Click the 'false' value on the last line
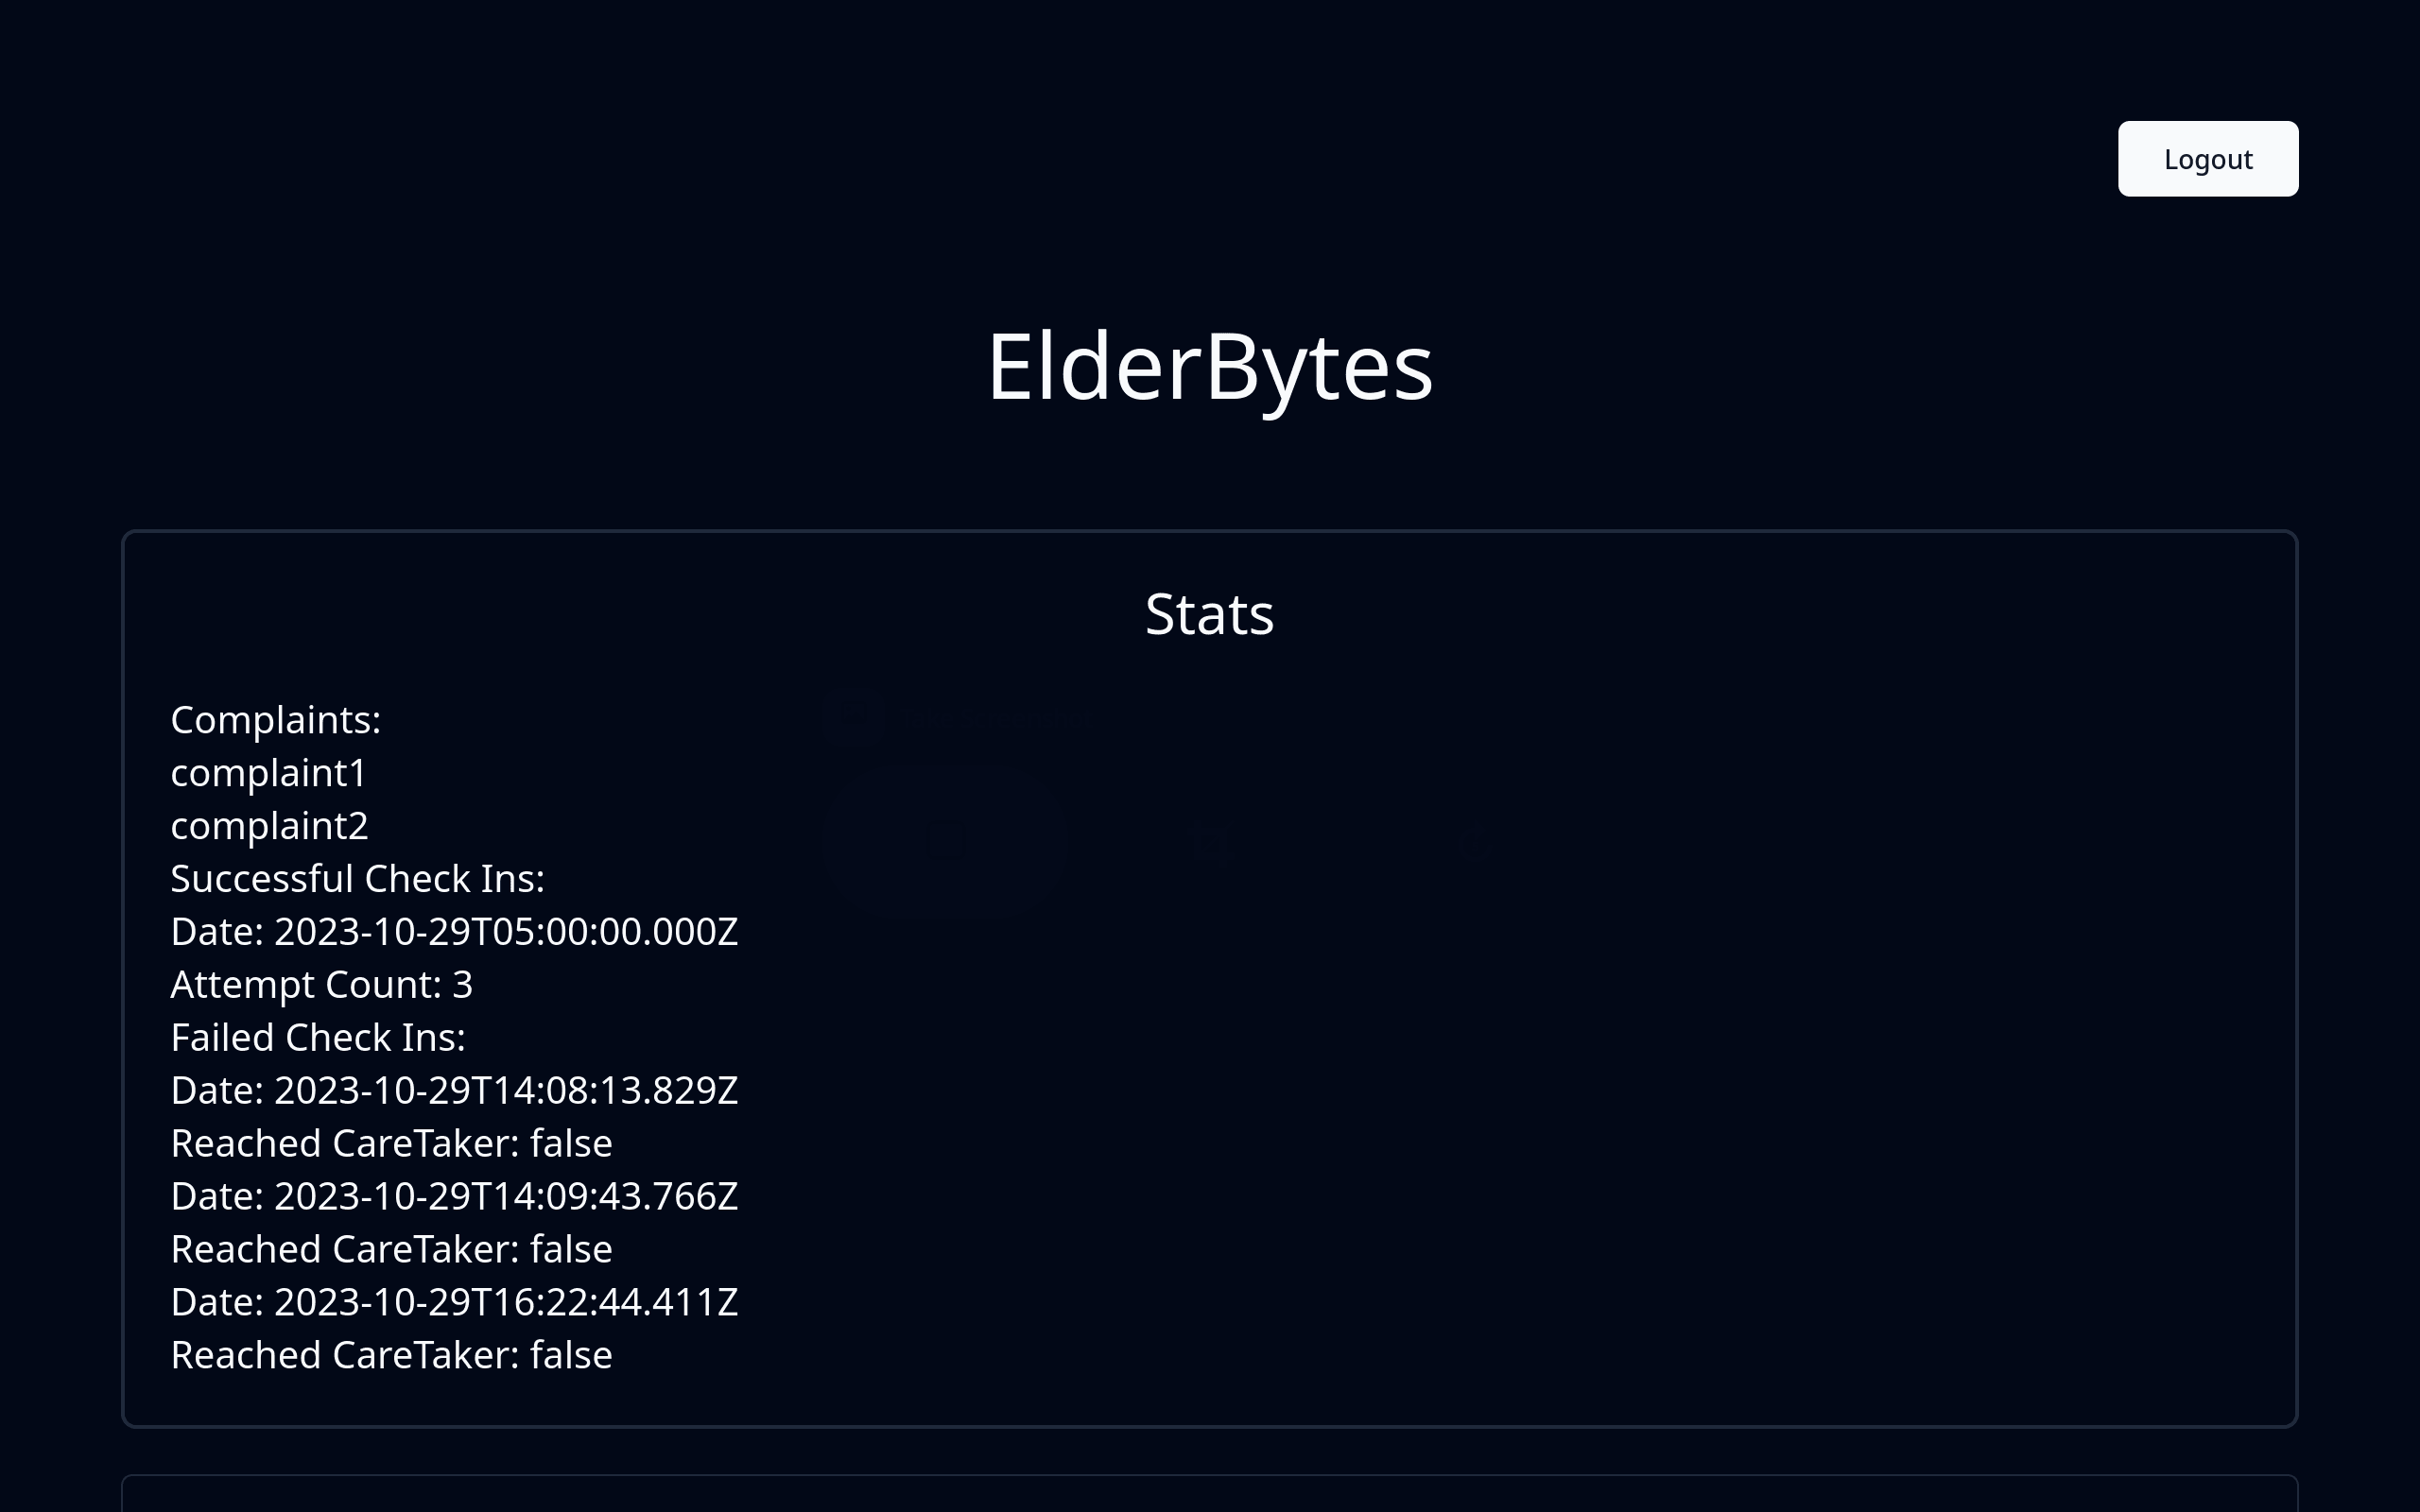 pos(571,1356)
